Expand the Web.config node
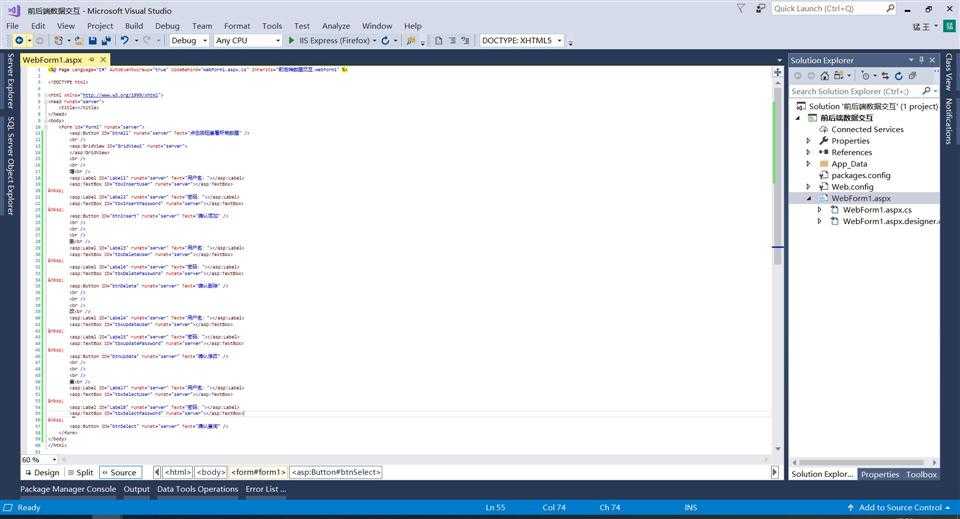Image resolution: width=960 pixels, height=519 pixels. pos(808,187)
